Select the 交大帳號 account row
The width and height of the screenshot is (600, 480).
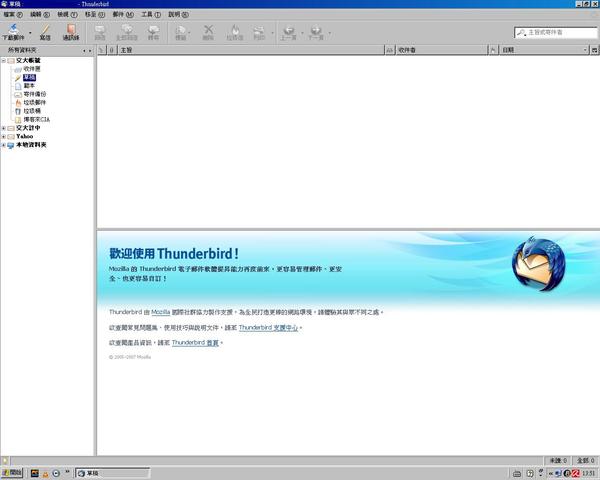[28, 60]
